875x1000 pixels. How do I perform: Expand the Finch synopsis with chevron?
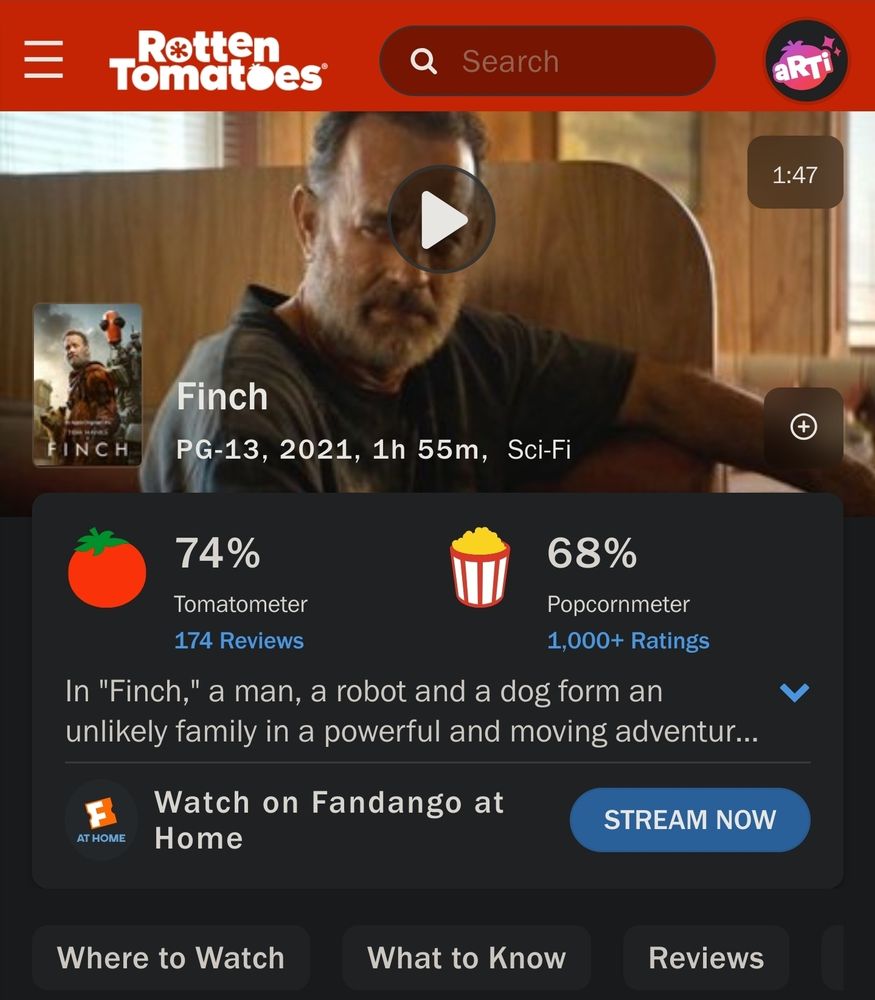point(795,692)
